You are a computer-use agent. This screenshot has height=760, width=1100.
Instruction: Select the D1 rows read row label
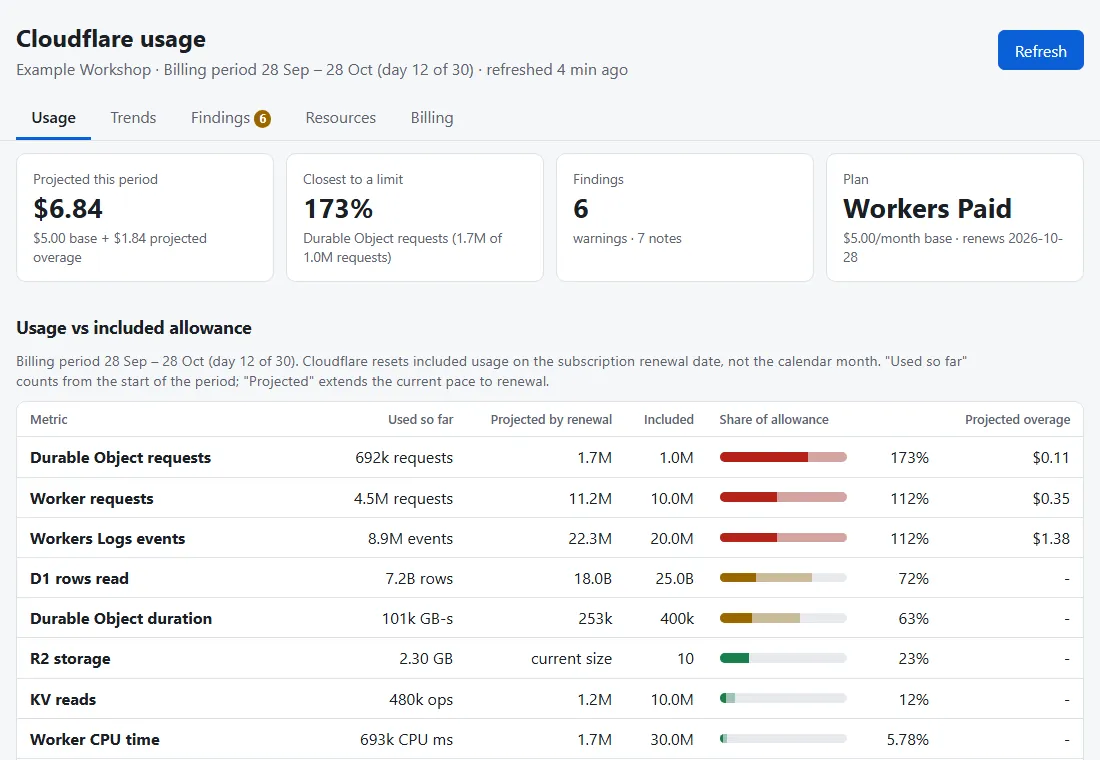tap(79, 578)
